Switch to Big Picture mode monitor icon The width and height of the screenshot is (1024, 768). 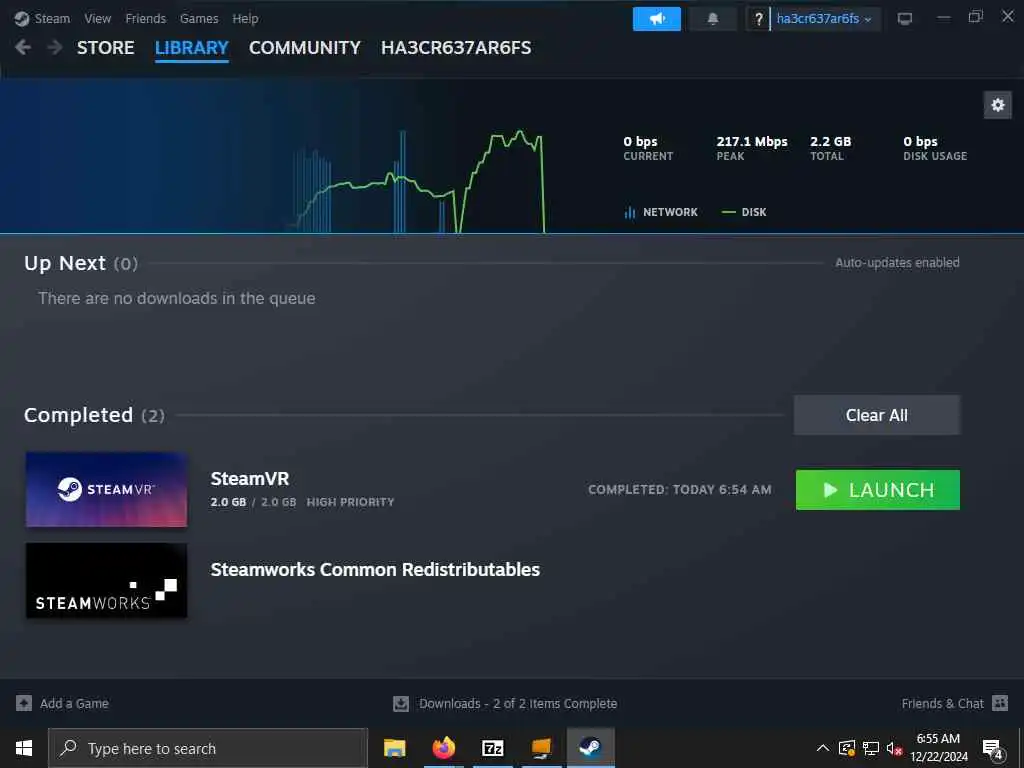tap(904, 19)
